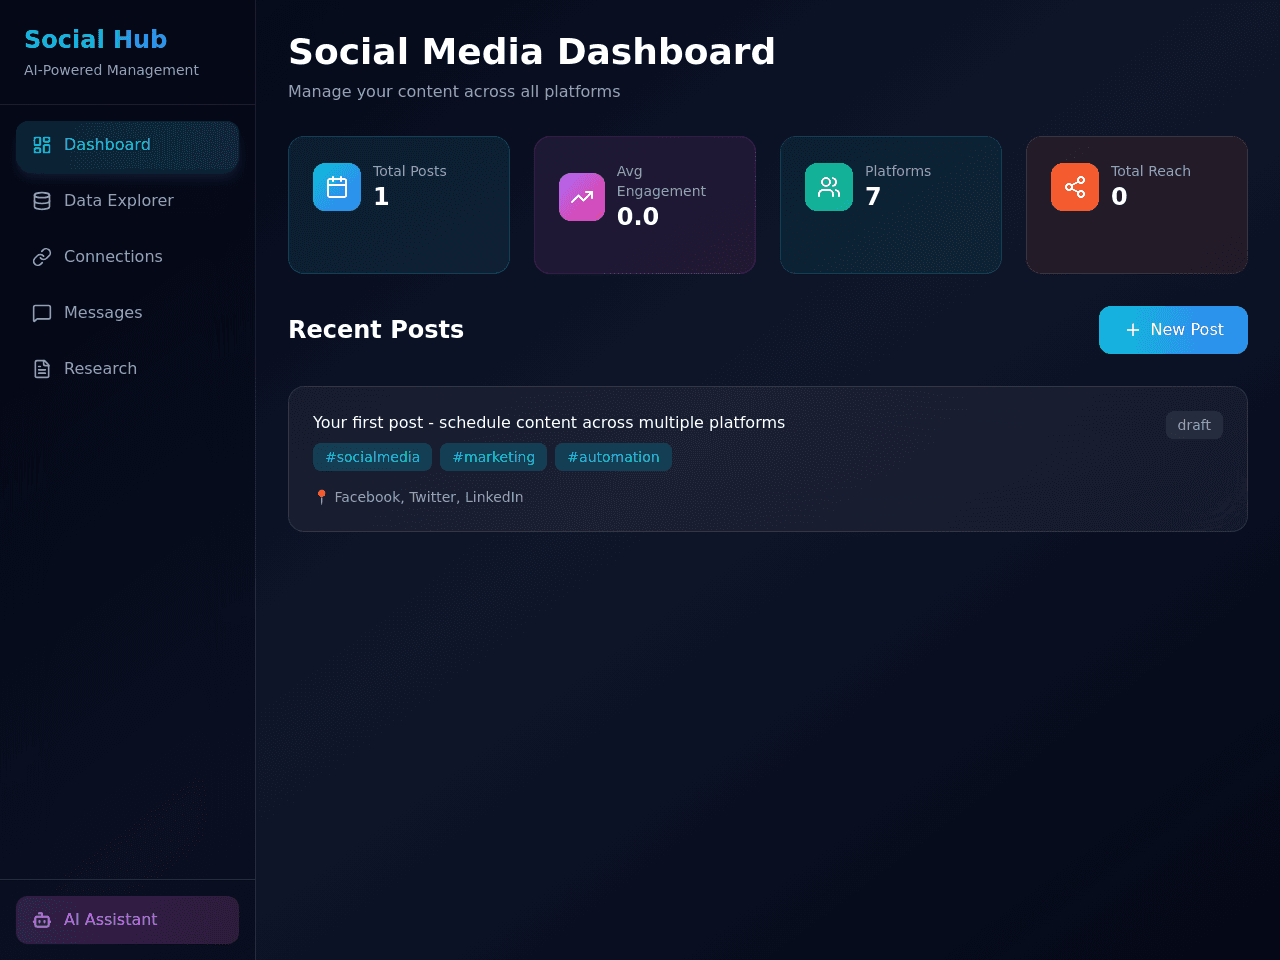
Task: Click the Platforms label
Action: 898,171
